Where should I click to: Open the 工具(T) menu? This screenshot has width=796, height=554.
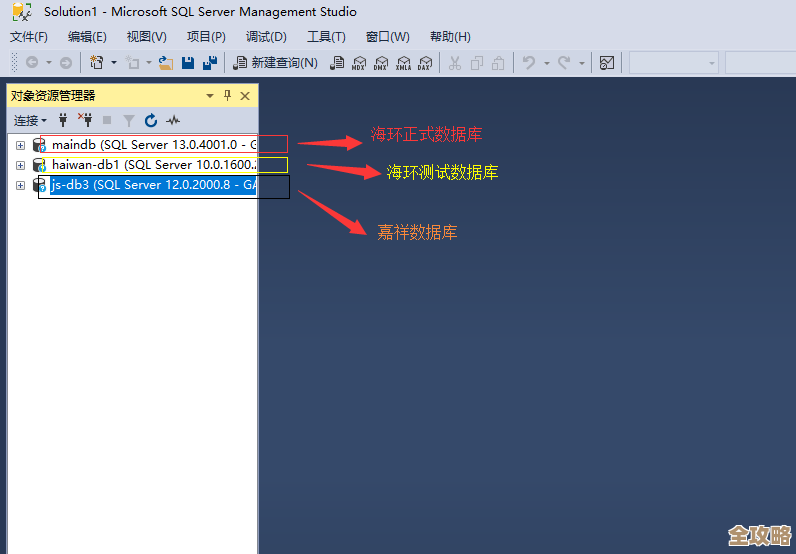coord(326,37)
